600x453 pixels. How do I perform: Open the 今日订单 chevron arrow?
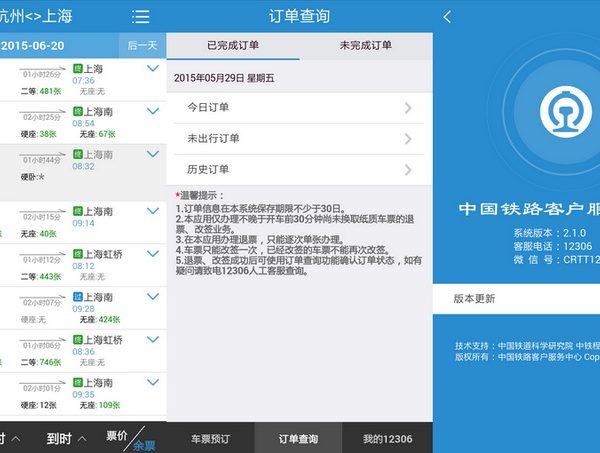tap(408, 108)
